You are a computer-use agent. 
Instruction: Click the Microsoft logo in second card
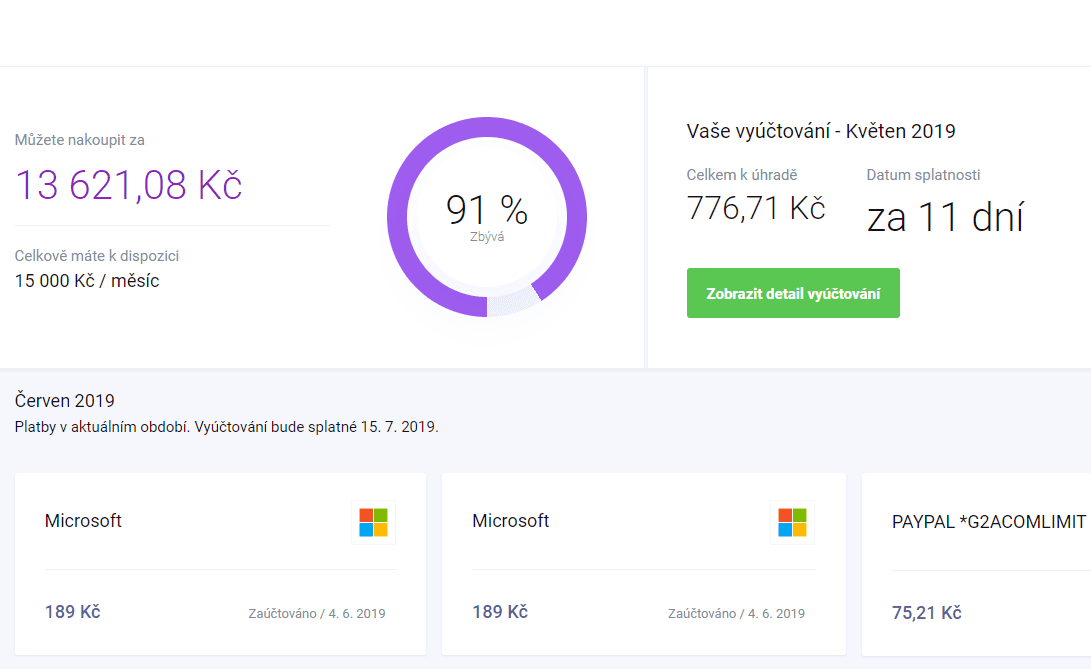pos(792,522)
